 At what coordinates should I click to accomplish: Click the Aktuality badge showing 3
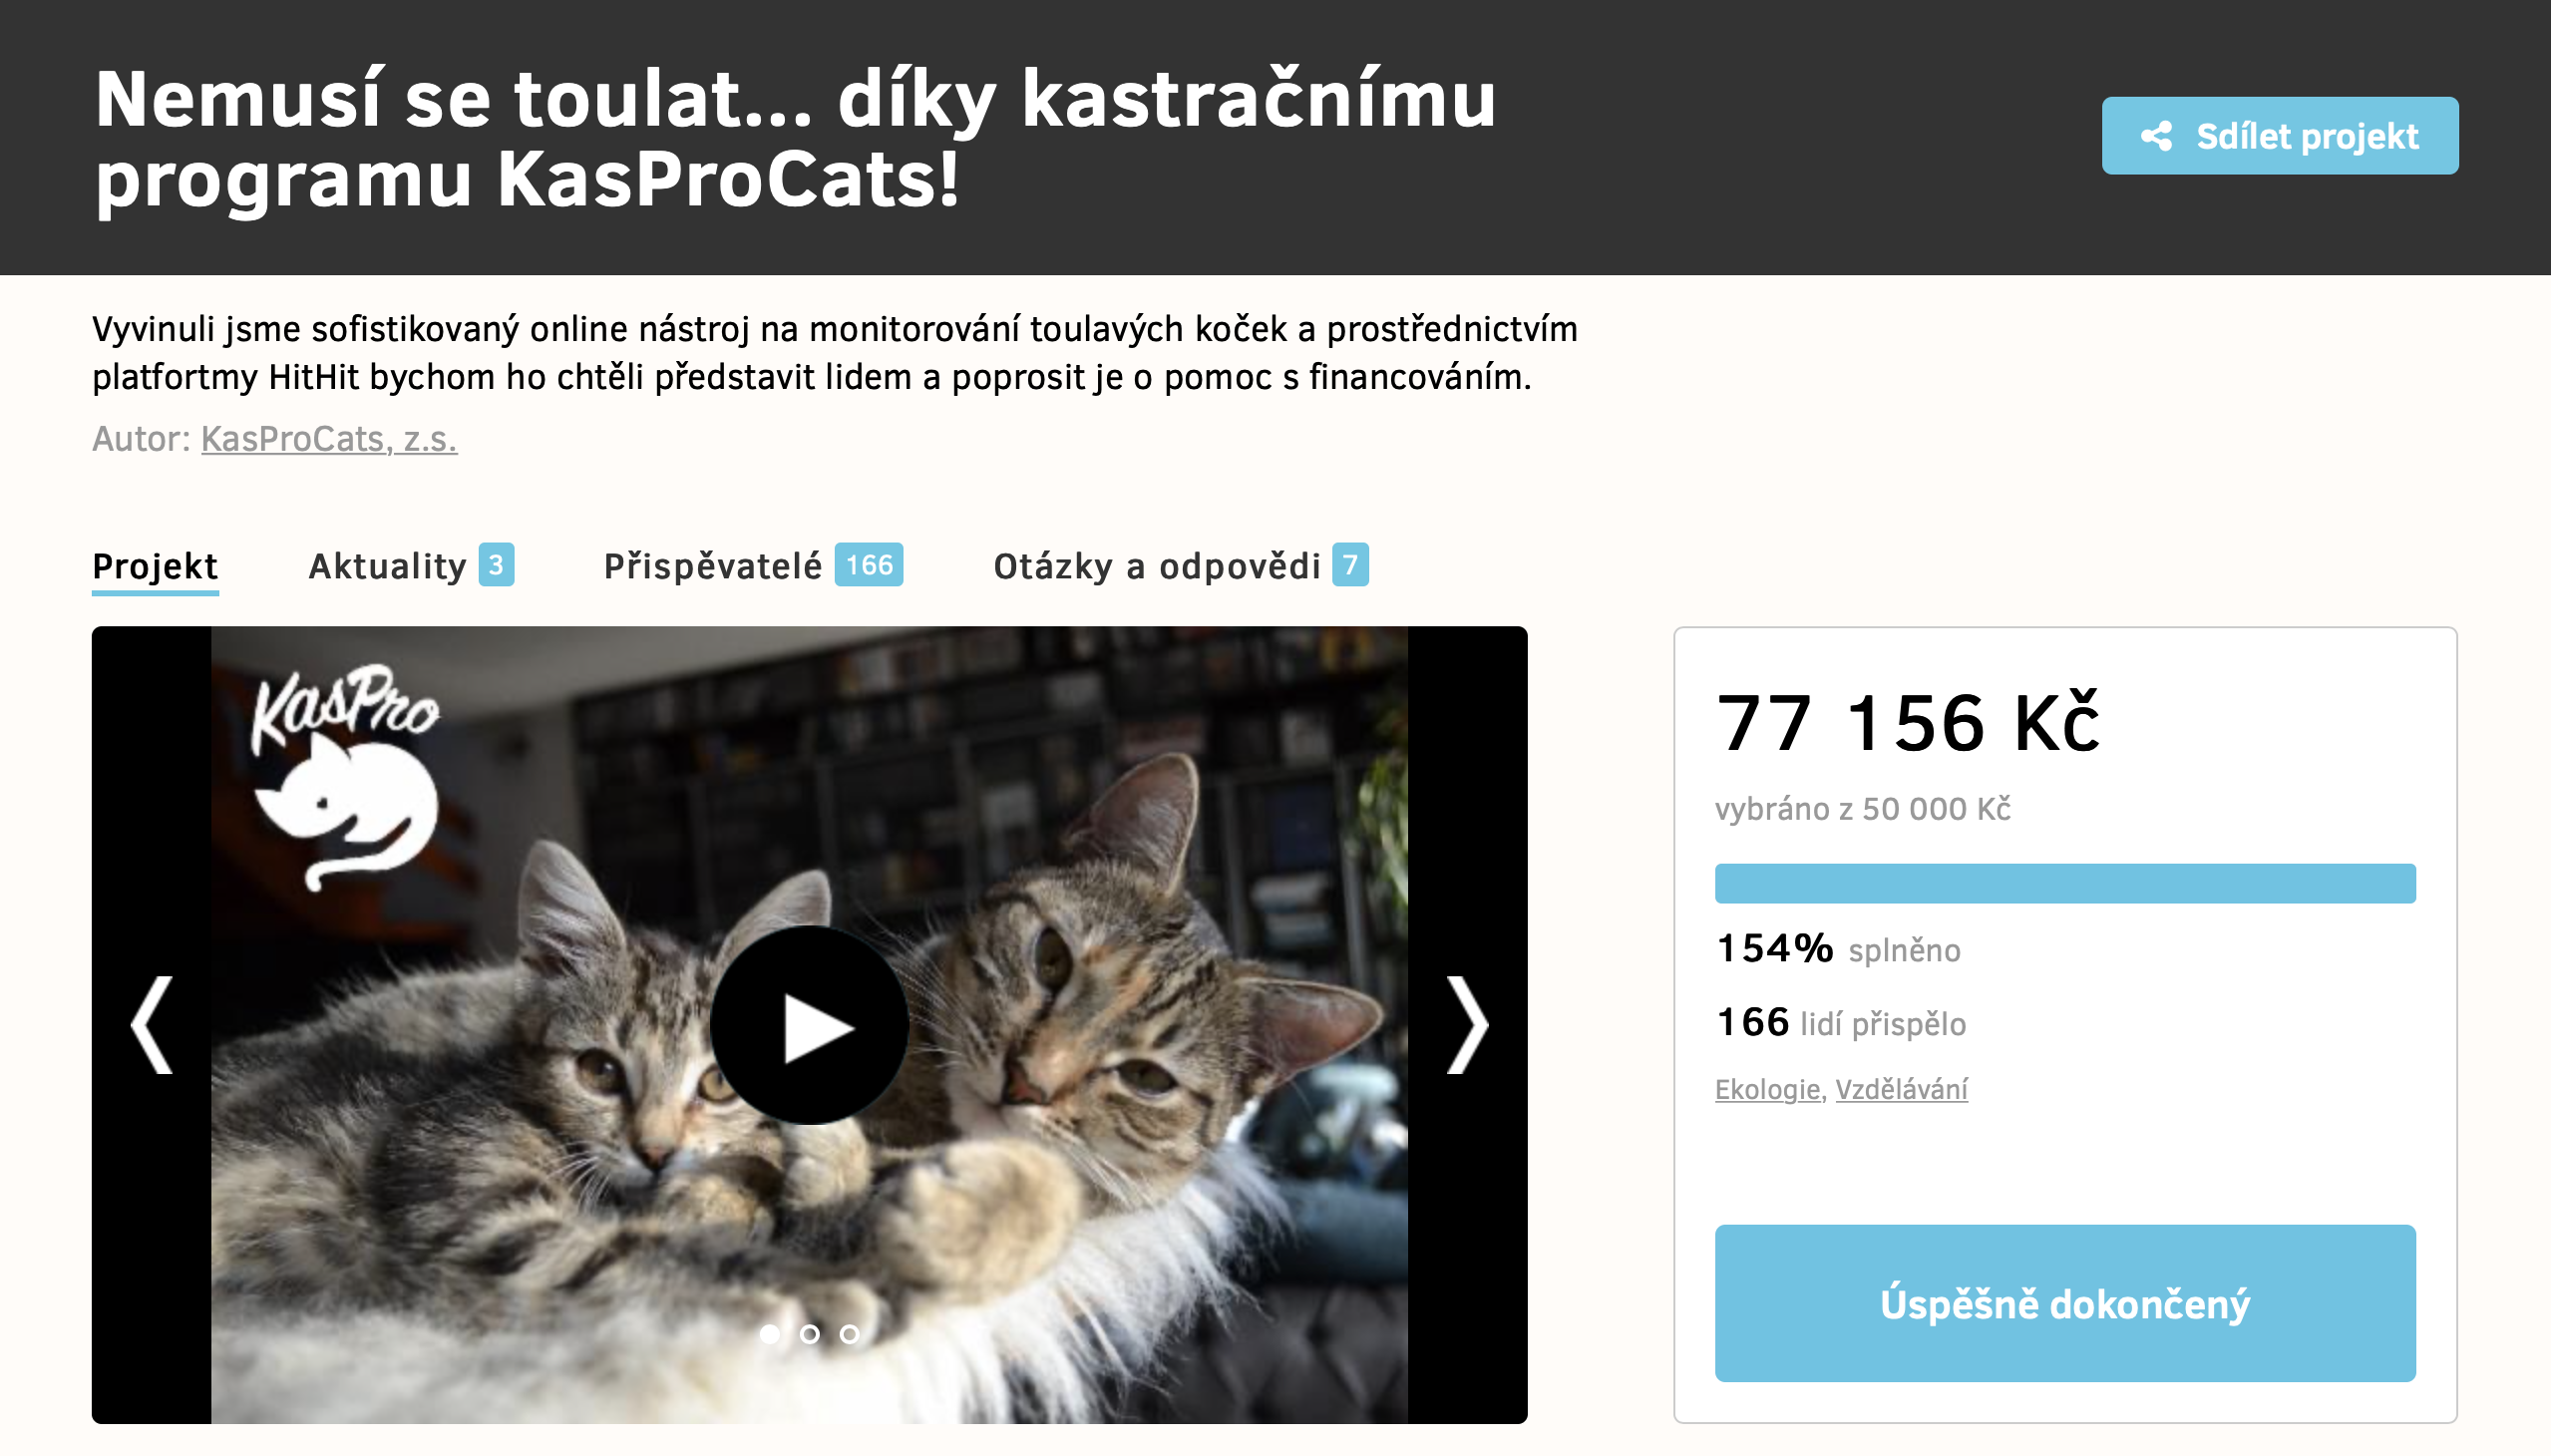coord(496,565)
